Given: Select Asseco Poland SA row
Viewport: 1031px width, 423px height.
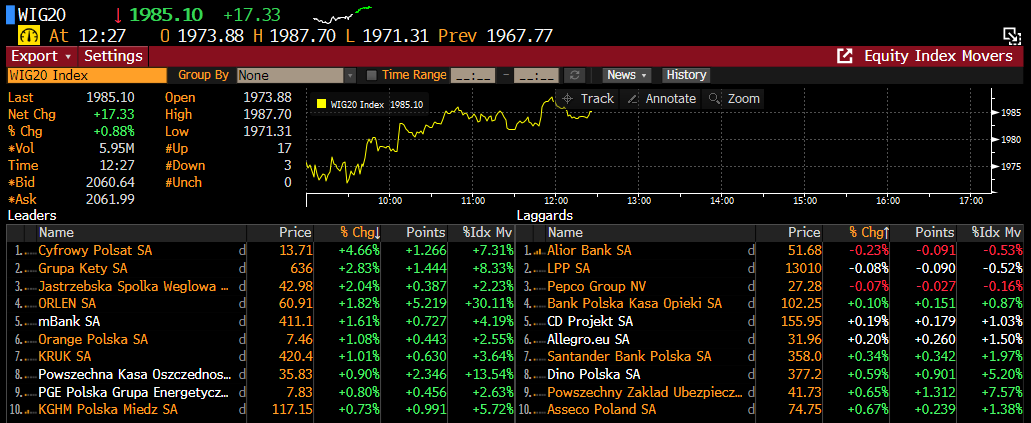Looking at the screenshot, I should pyautogui.click(x=770, y=410).
